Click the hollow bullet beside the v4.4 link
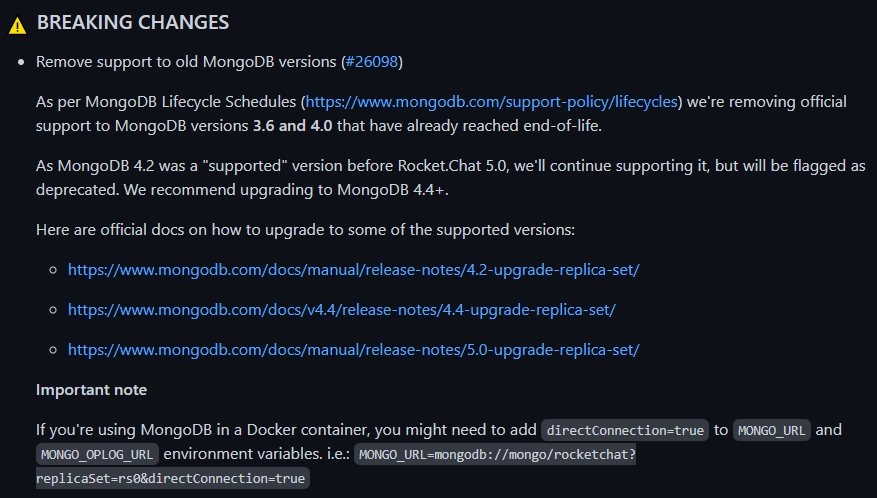 pyautogui.click(x=53, y=310)
